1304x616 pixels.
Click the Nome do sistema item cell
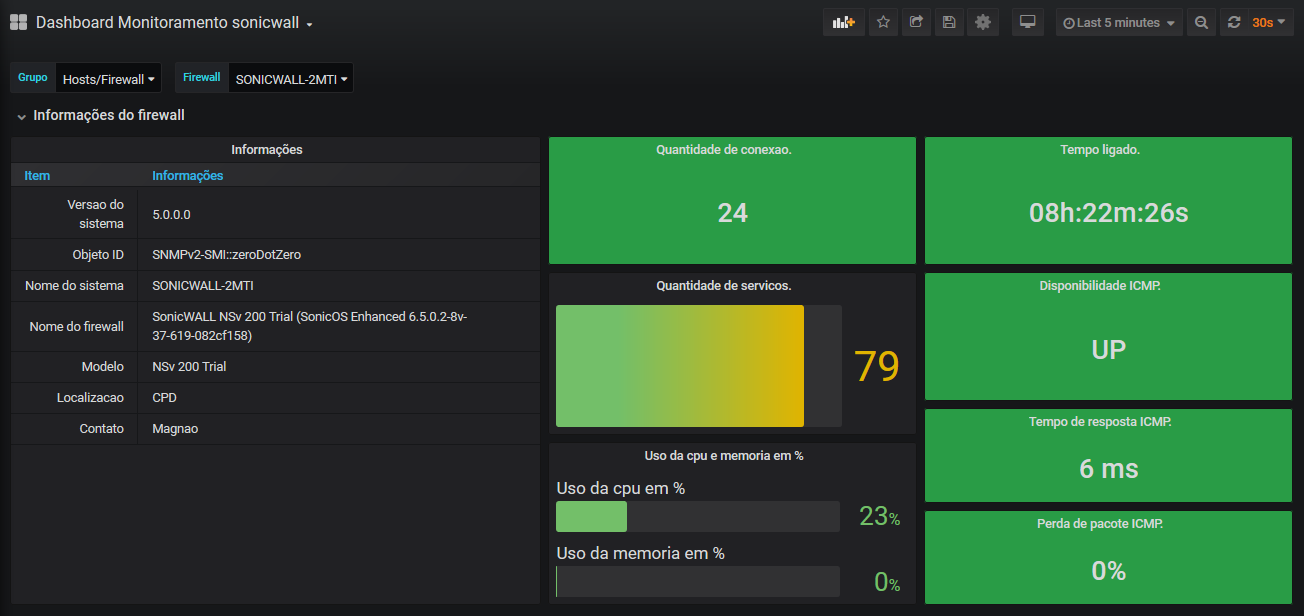[75, 286]
